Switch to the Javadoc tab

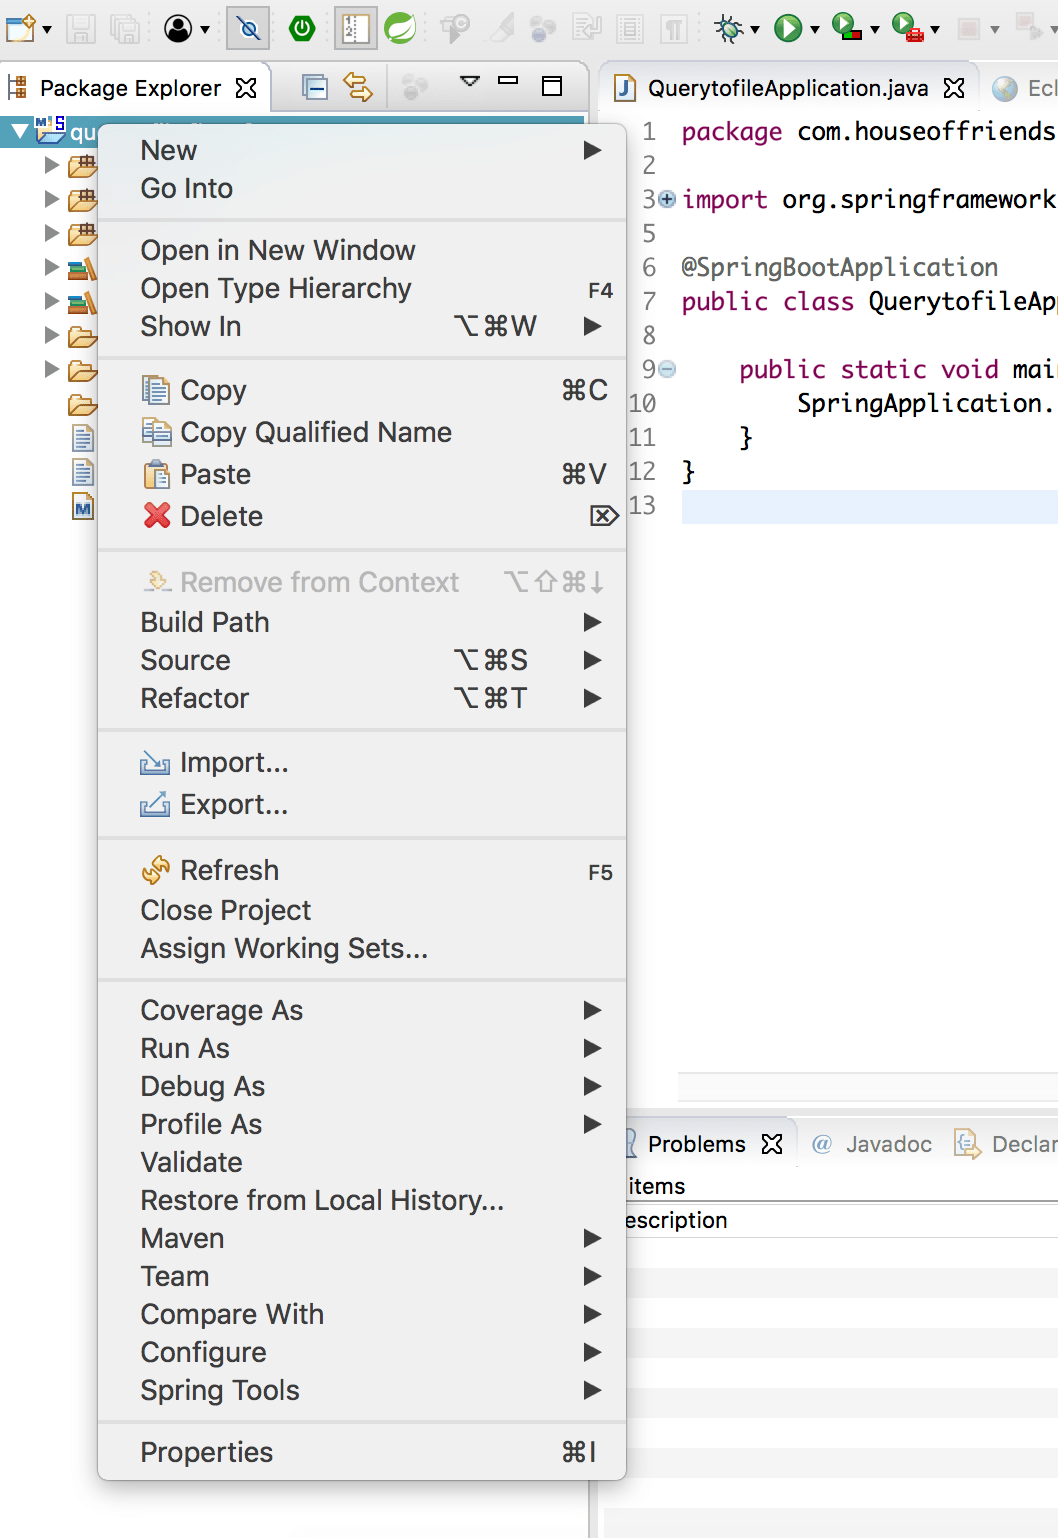(x=887, y=1144)
